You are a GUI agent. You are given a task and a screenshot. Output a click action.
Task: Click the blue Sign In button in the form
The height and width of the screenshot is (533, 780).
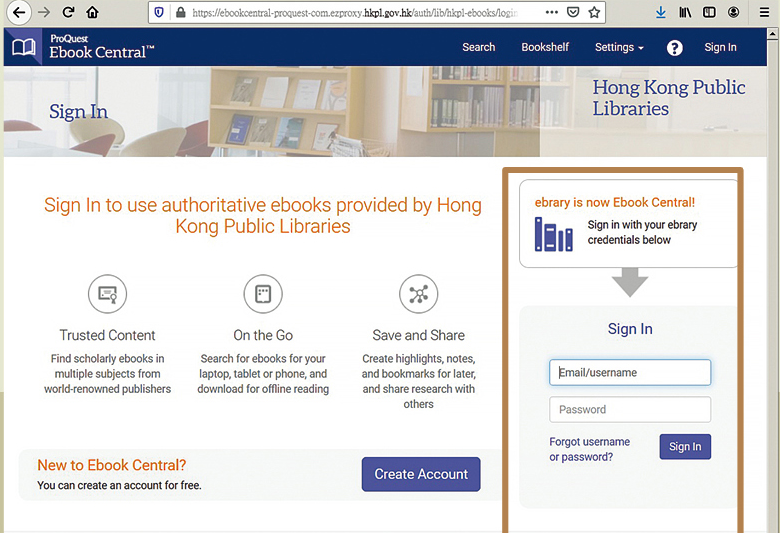pos(685,446)
